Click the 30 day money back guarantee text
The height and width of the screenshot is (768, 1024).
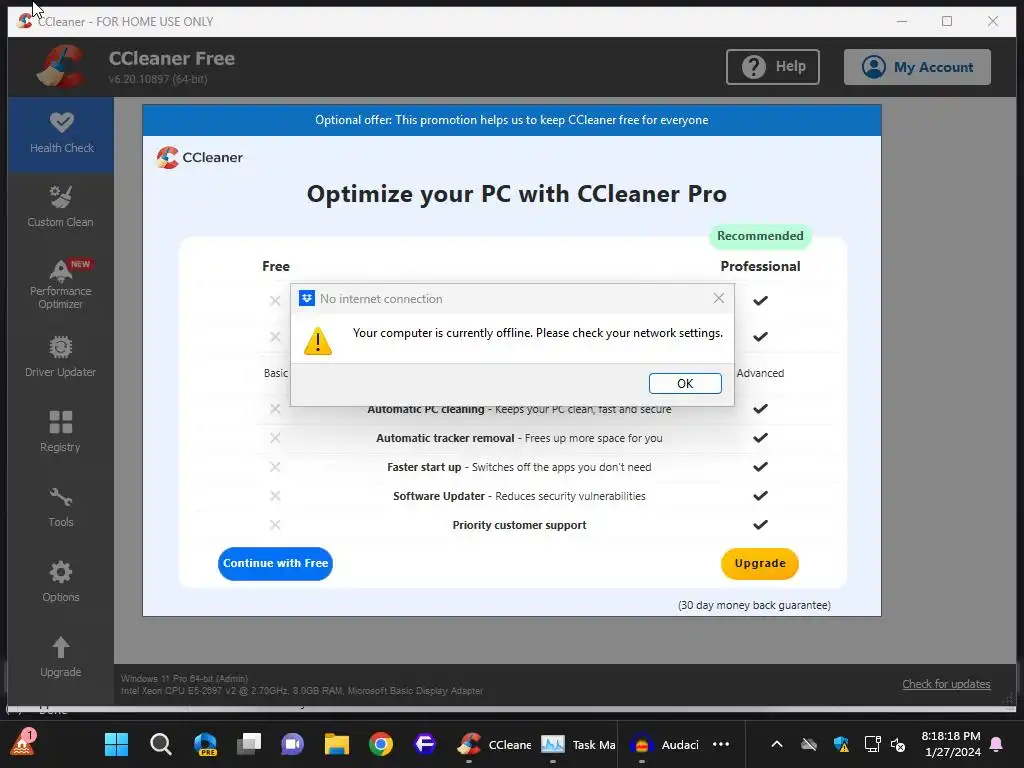(x=754, y=605)
